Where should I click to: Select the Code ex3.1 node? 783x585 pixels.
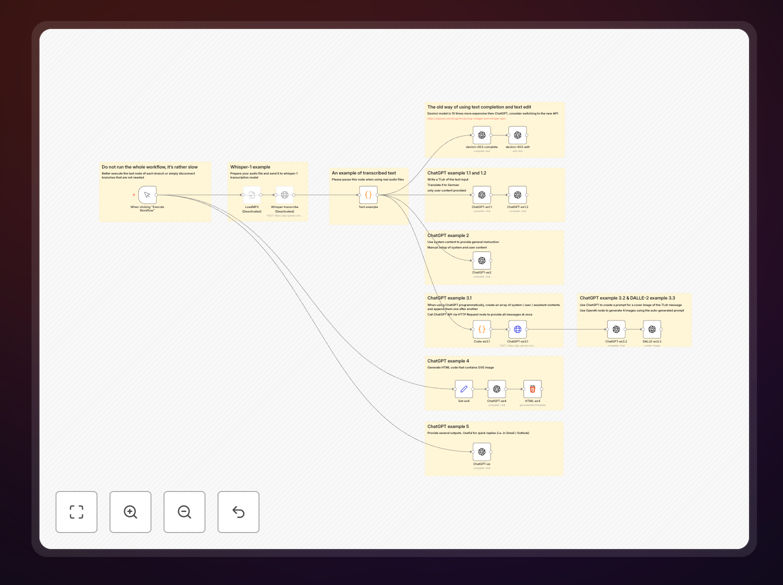coord(482,329)
